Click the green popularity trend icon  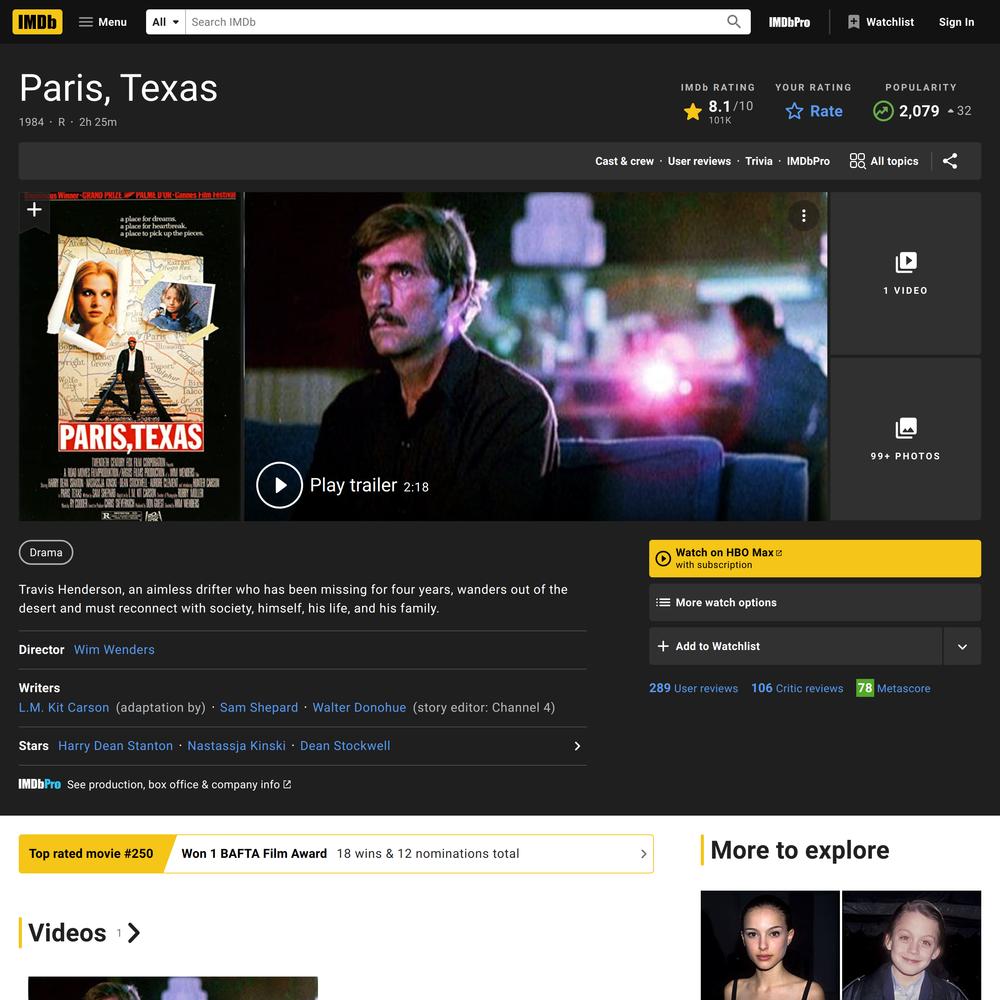tap(883, 111)
